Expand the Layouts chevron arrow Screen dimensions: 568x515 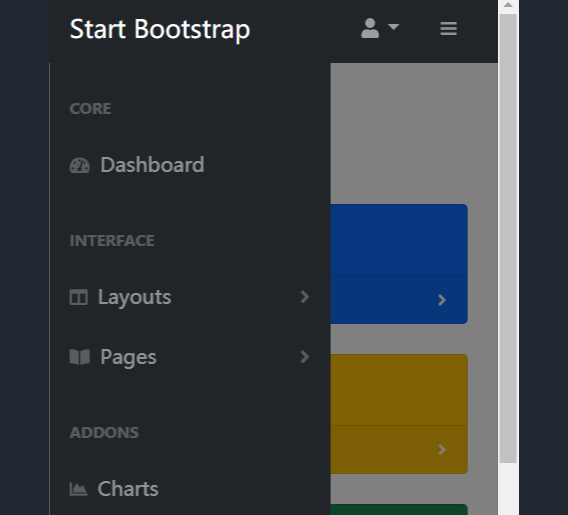[x=305, y=297]
